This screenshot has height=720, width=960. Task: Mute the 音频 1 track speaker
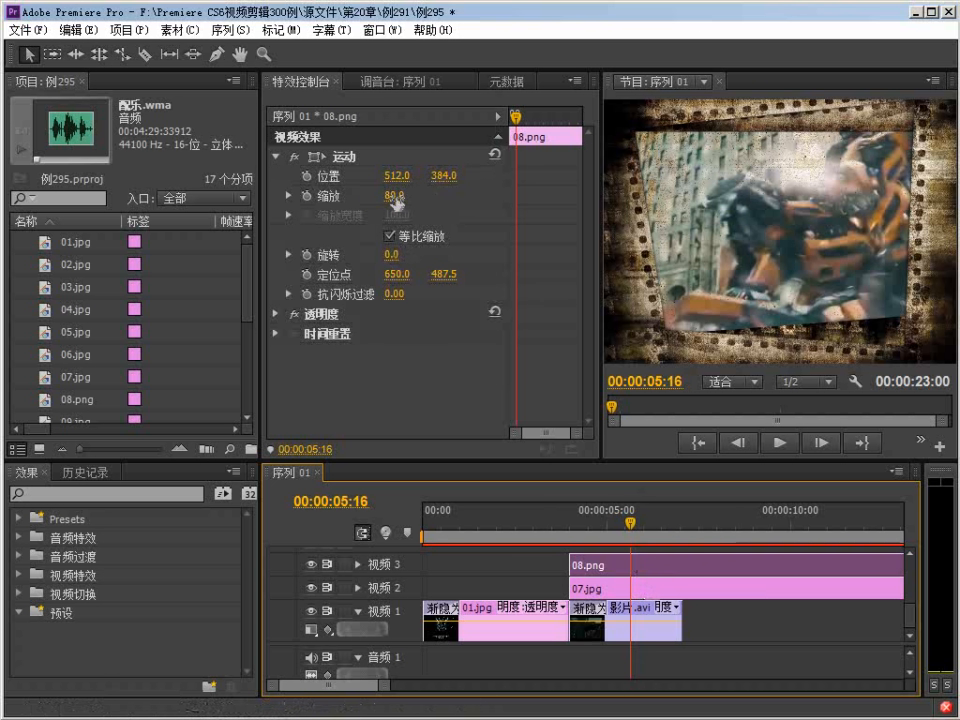click(311, 657)
